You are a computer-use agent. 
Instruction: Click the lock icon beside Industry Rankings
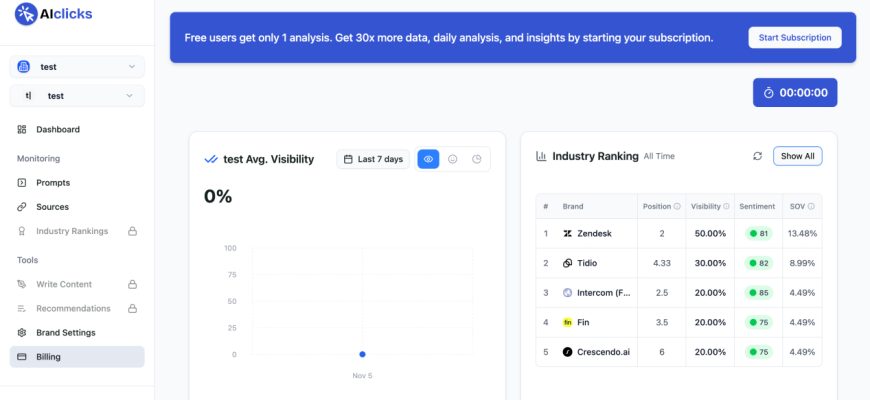132,231
